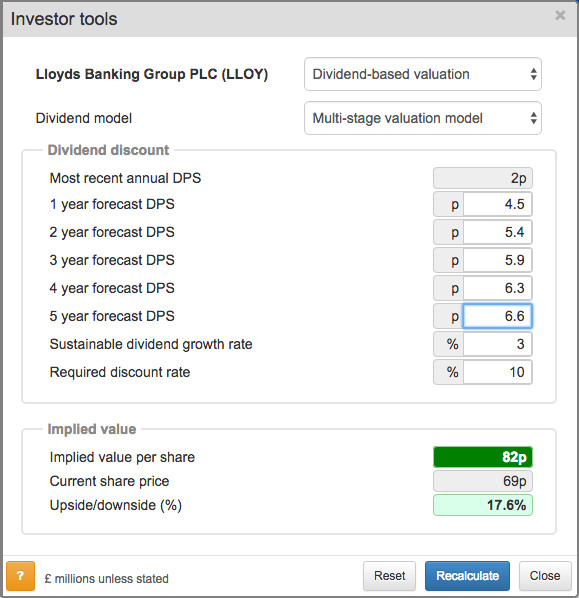Click the Current share price 69p box
Screen dimensions: 579x598
point(482,481)
